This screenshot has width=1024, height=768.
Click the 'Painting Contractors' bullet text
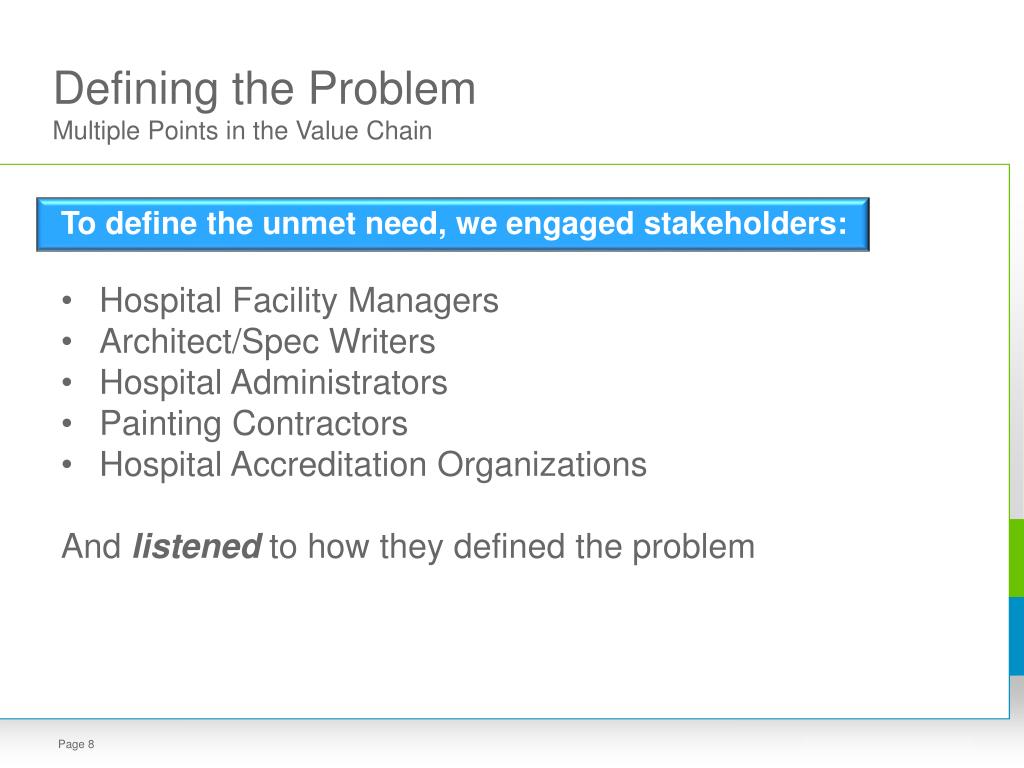pyautogui.click(x=254, y=424)
